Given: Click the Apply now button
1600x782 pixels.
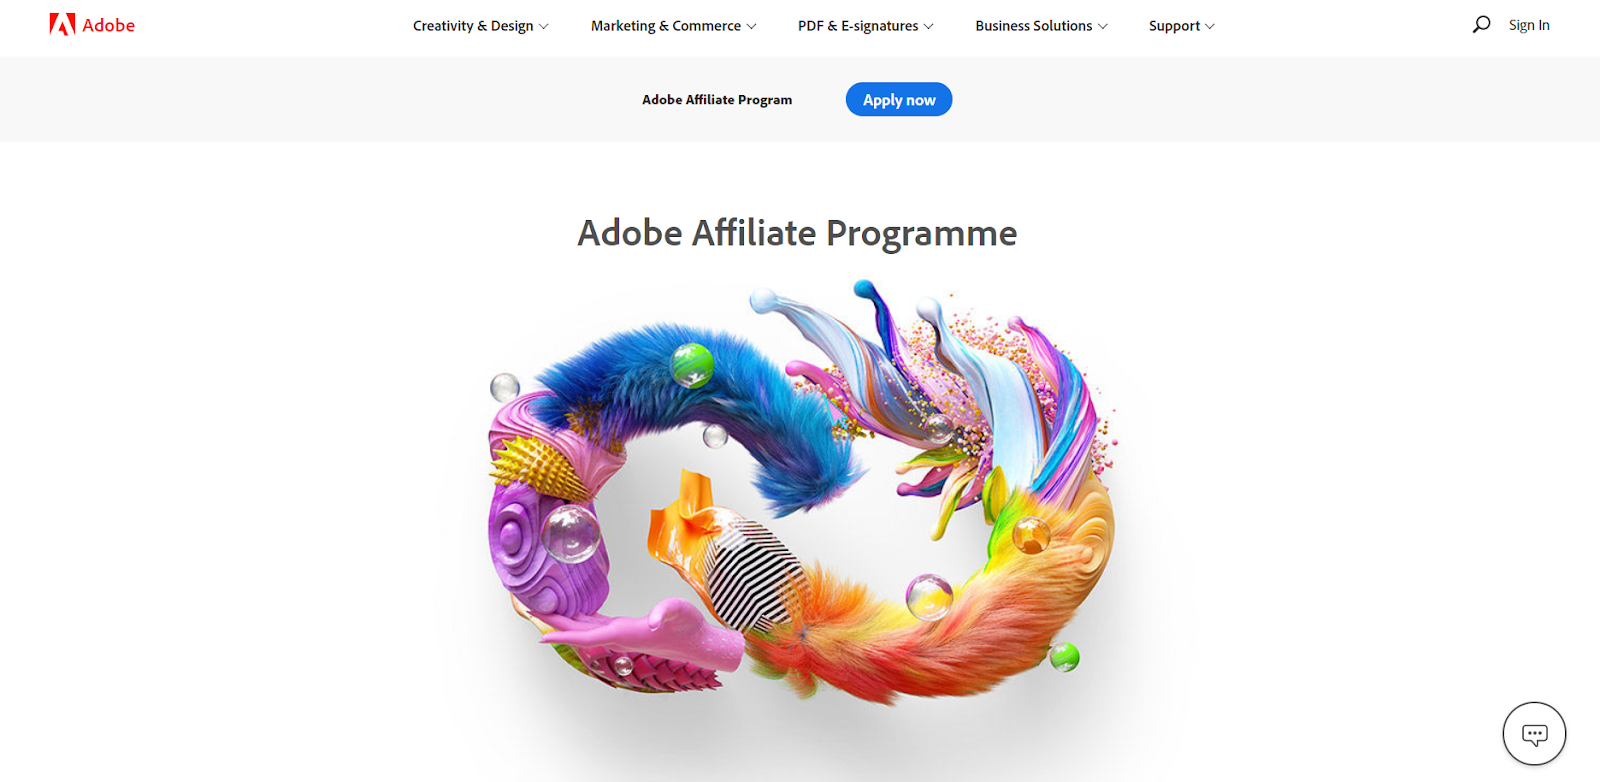Looking at the screenshot, I should [899, 100].
